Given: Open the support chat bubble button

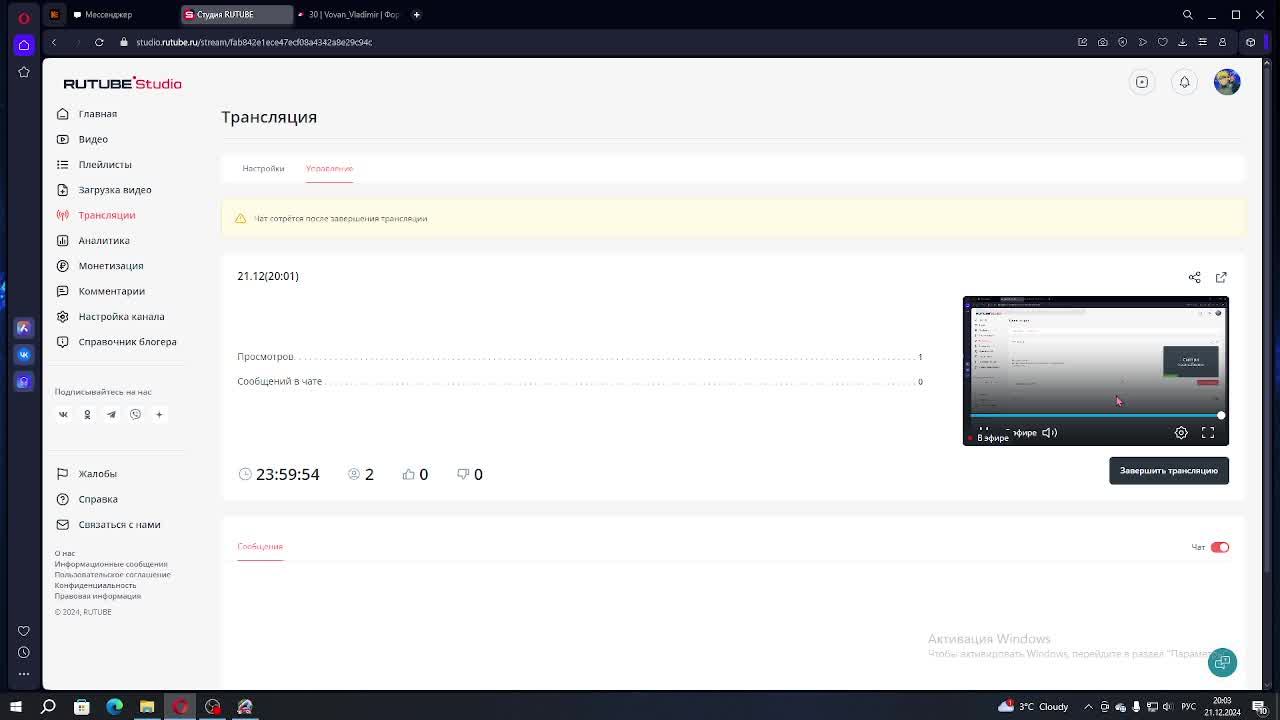Looking at the screenshot, I should point(1222,662).
